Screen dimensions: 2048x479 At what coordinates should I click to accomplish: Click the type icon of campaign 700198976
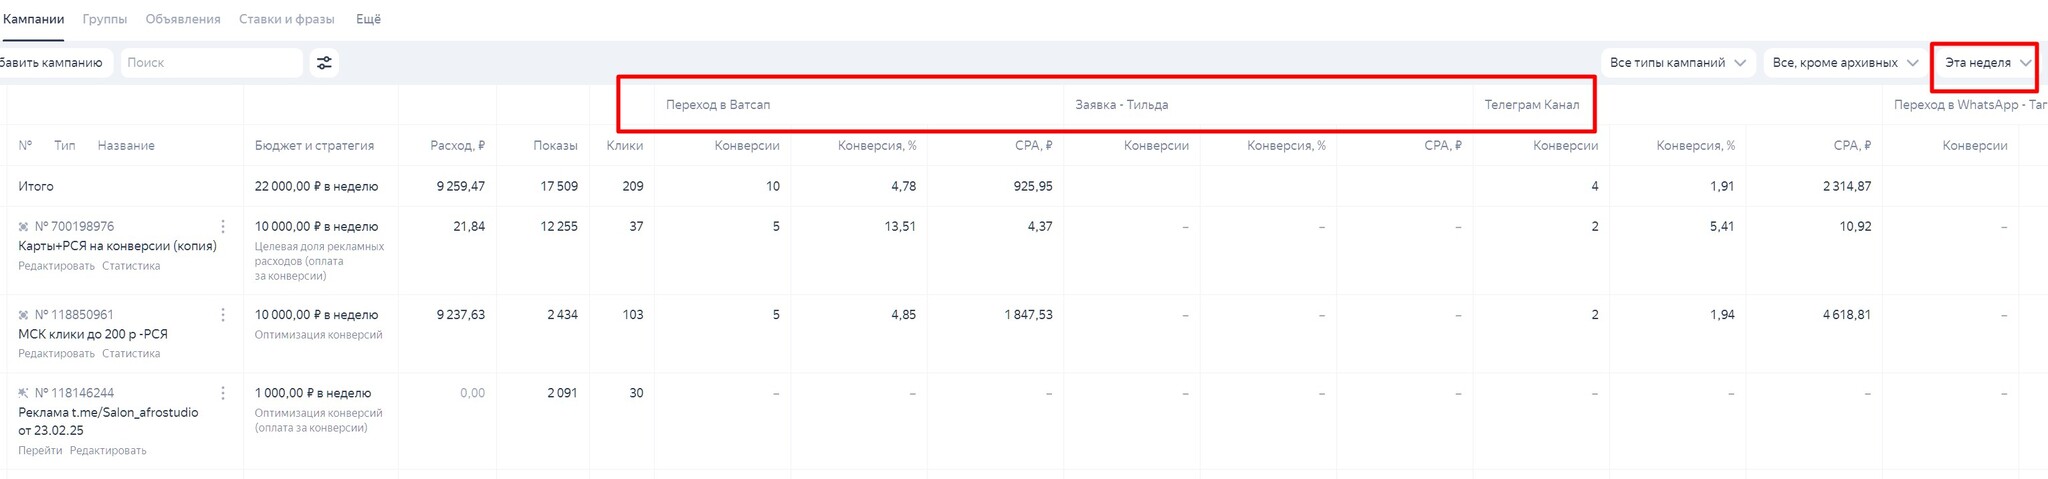pyautogui.click(x=24, y=227)
